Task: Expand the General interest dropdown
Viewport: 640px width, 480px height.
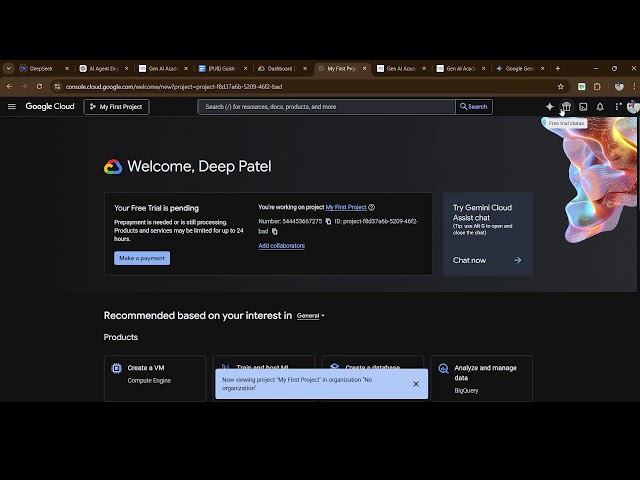Action: 311,316
